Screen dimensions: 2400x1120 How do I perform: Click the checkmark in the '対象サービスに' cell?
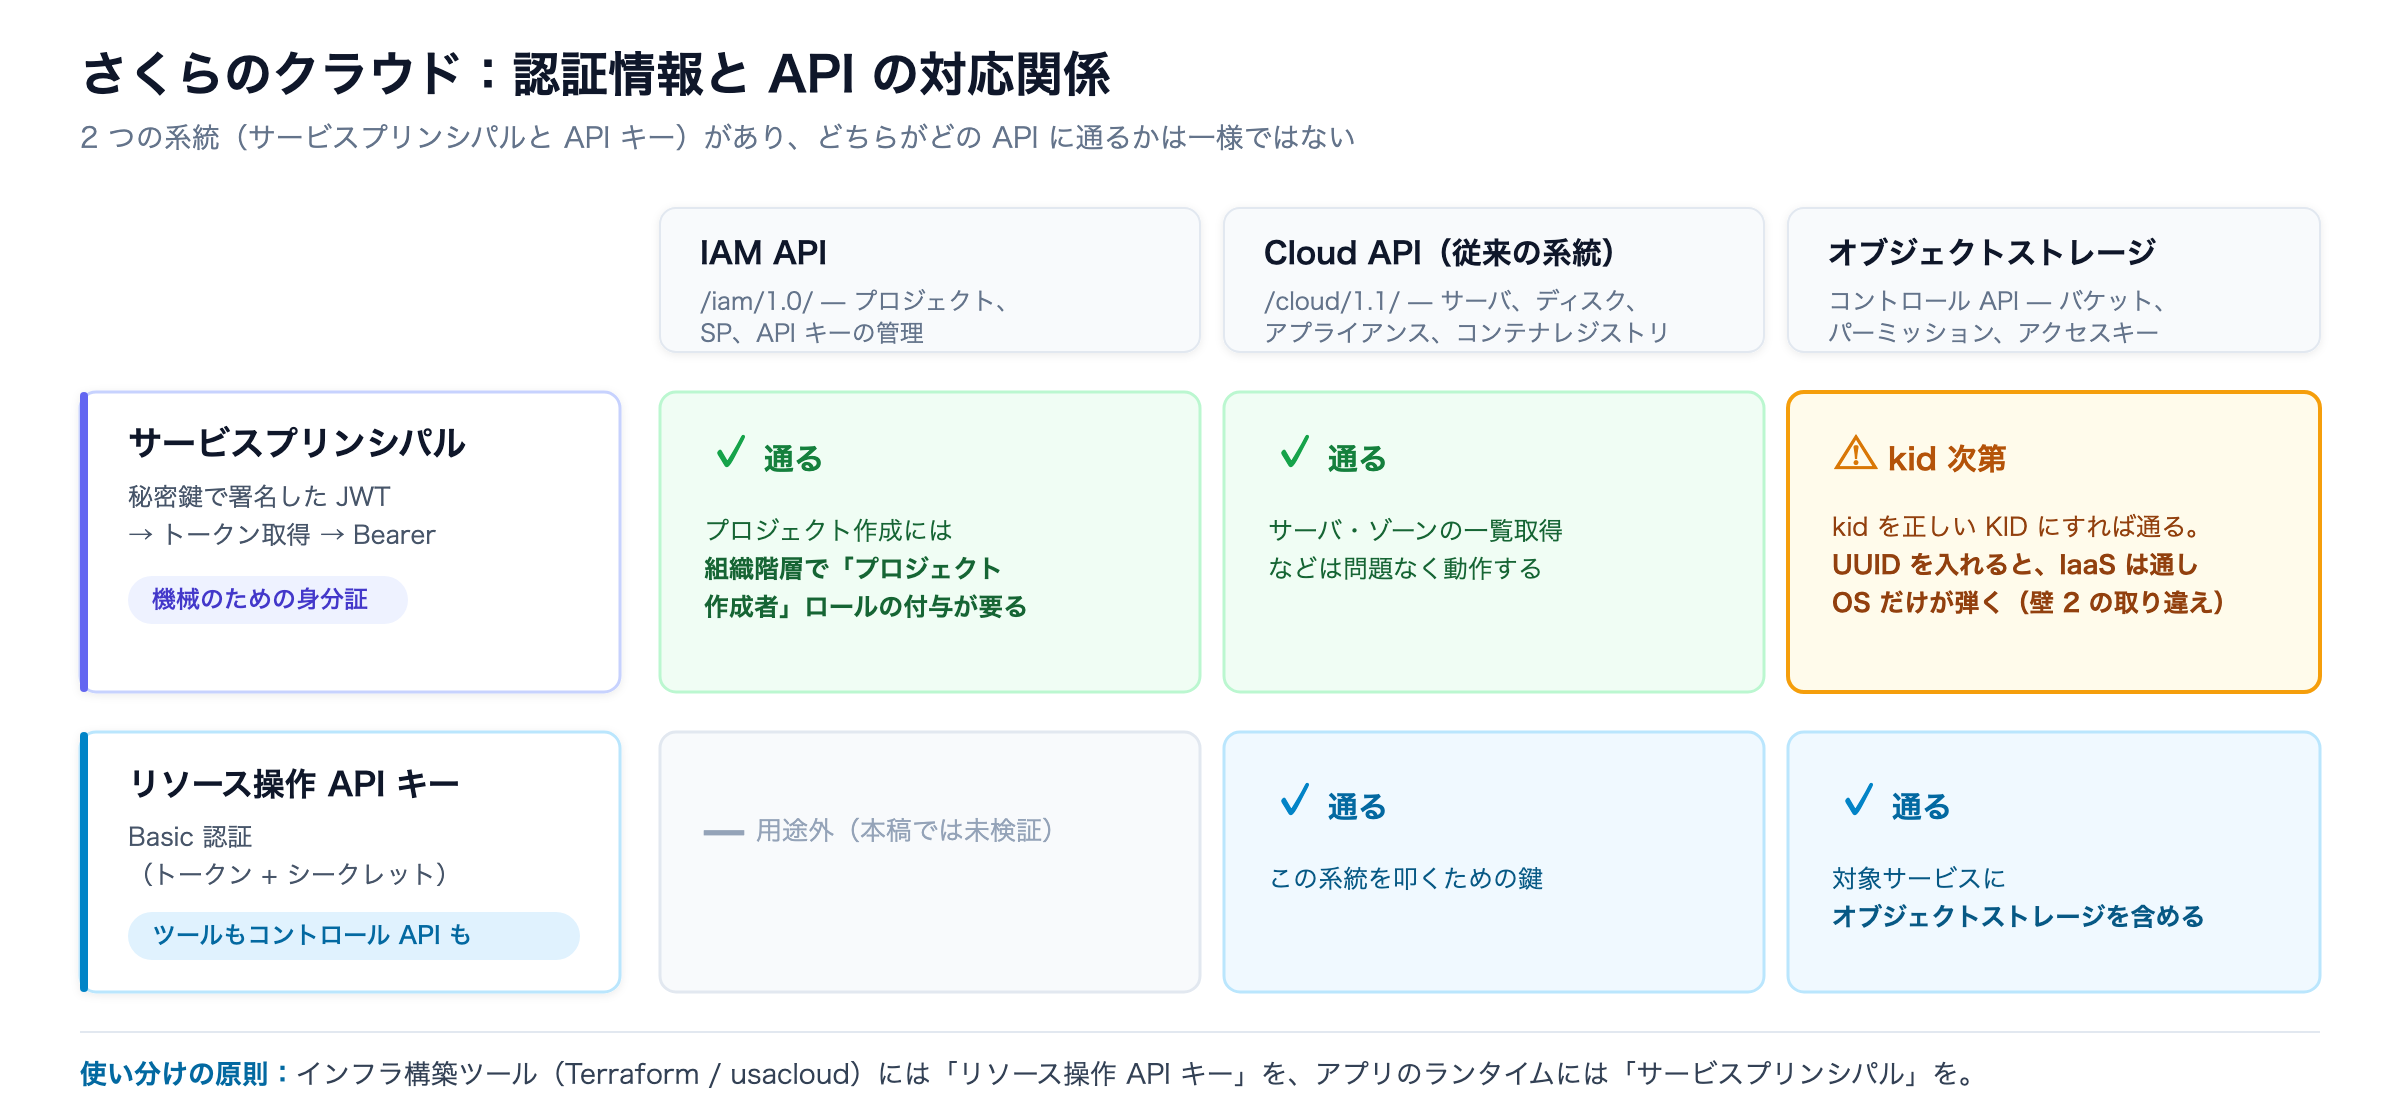click(x=1859, y=800)
